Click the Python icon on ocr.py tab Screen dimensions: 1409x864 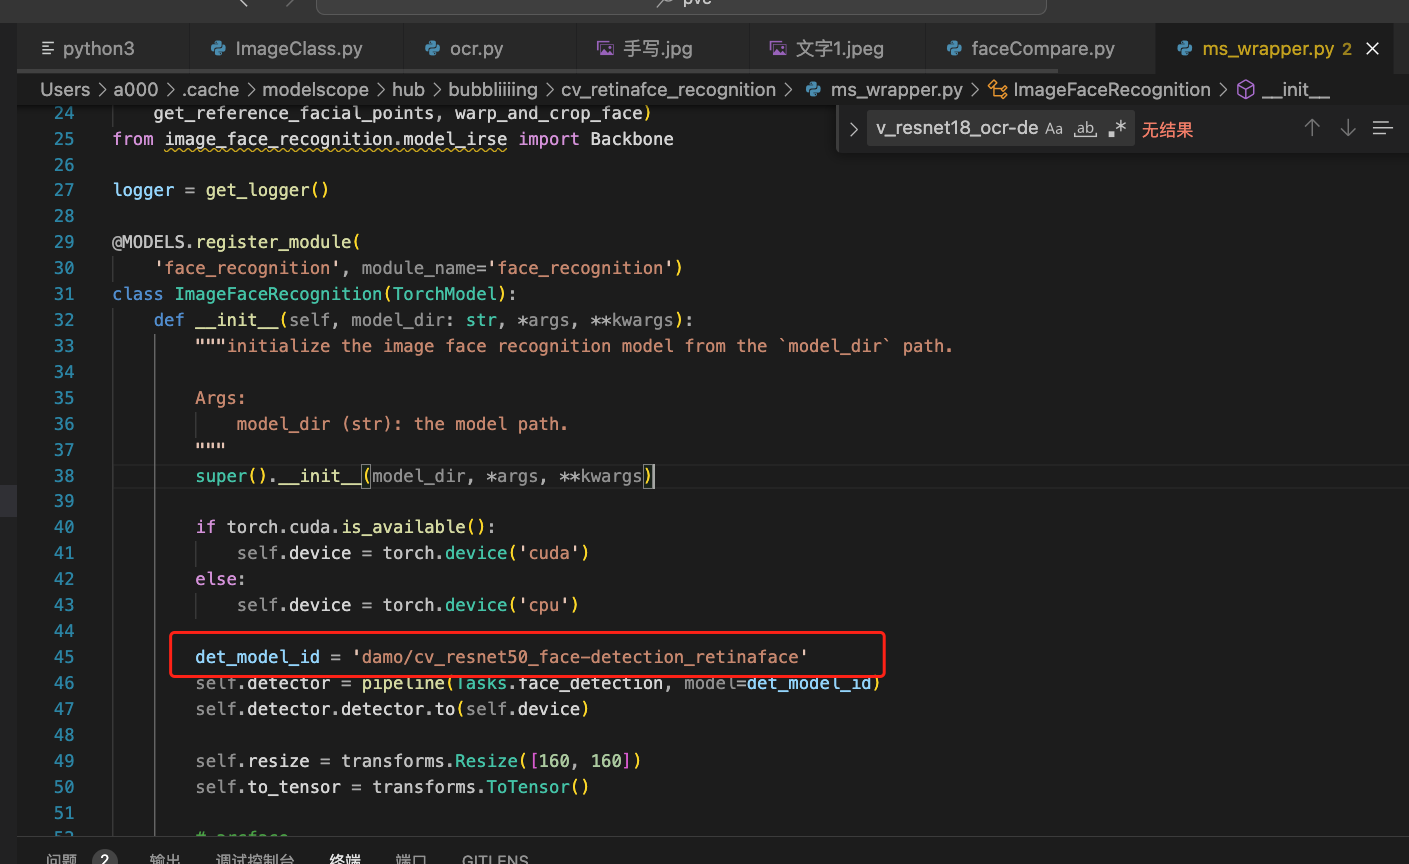[x=433, y=48]
